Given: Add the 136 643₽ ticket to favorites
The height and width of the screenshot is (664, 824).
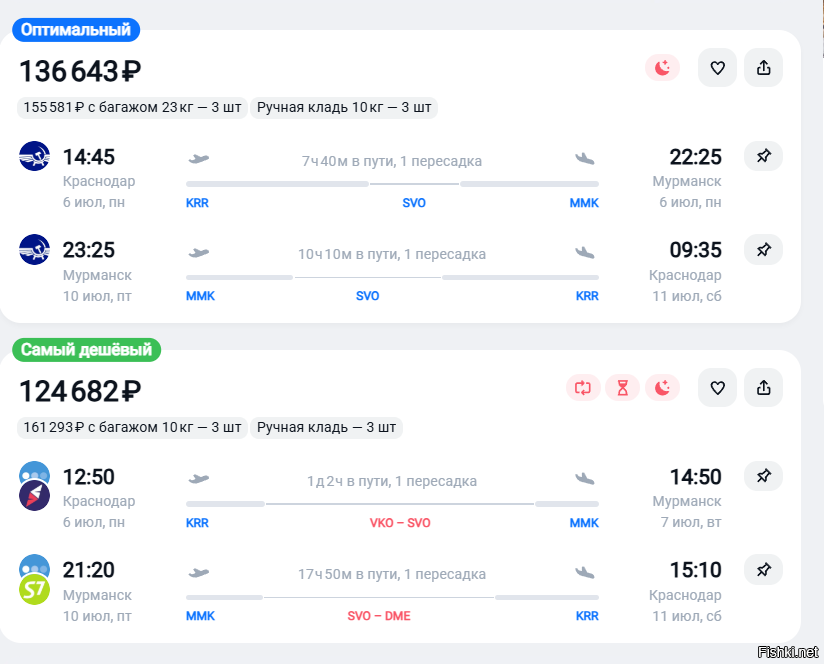Looking at the screenshot, I should 717,68.
